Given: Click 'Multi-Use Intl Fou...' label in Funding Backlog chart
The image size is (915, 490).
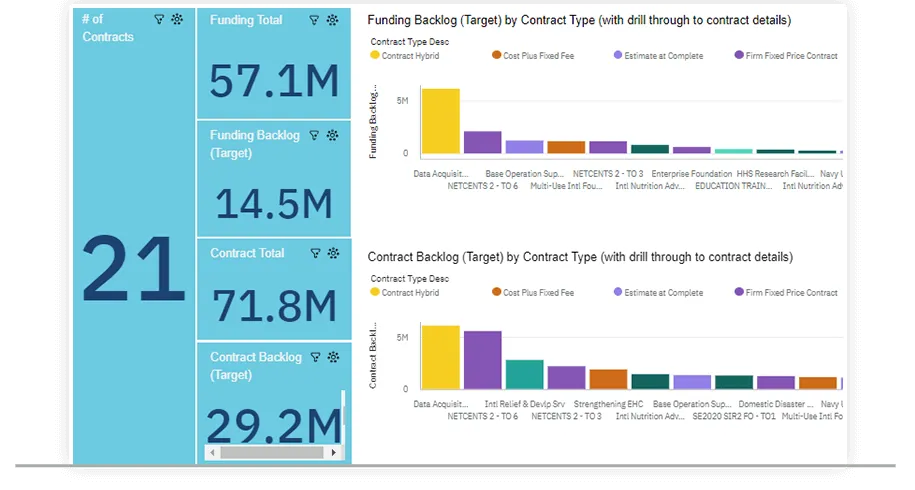Looking at the screenshot, I should [566, 186].
